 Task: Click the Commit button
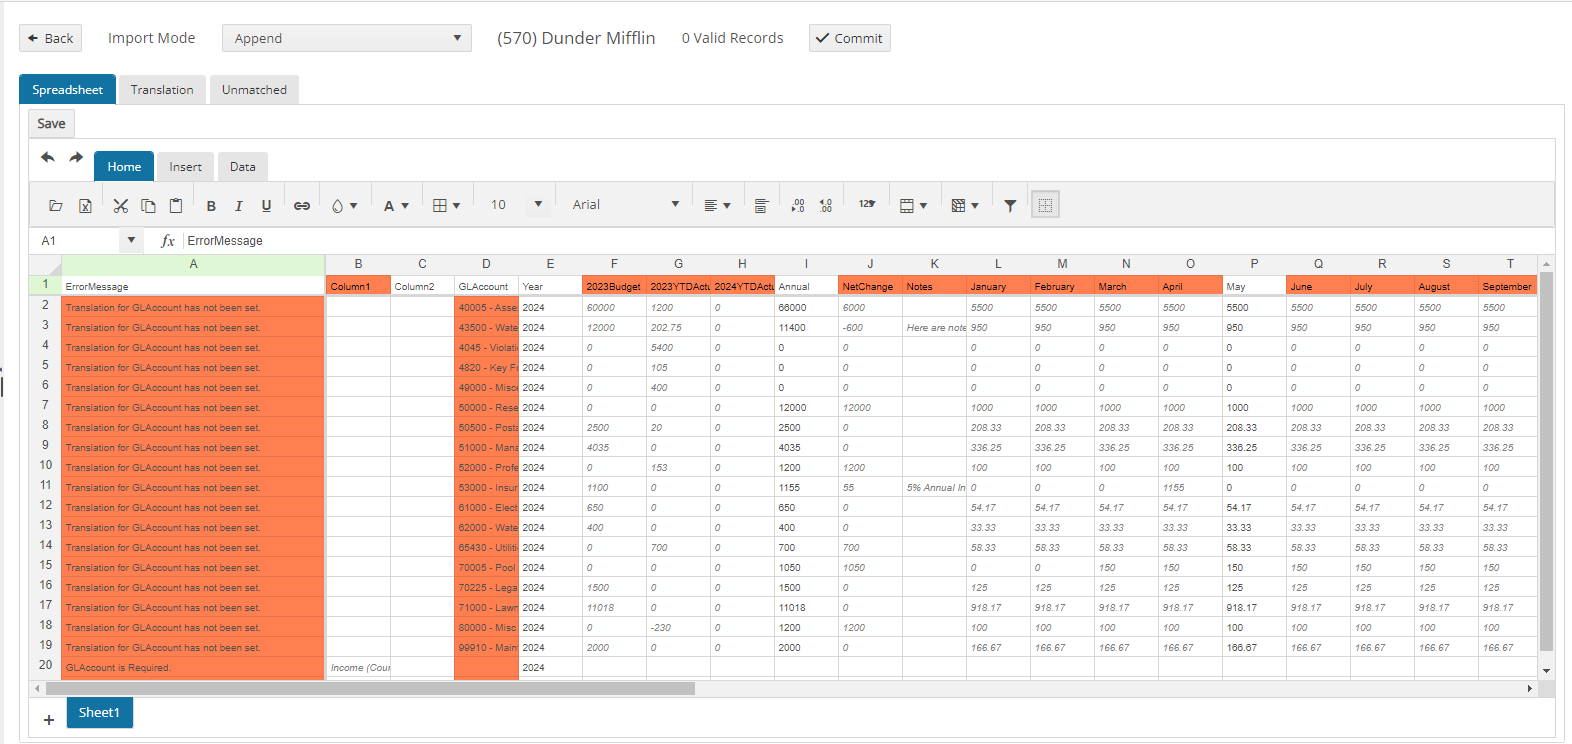pyautogui.click(x=849, y=38)
